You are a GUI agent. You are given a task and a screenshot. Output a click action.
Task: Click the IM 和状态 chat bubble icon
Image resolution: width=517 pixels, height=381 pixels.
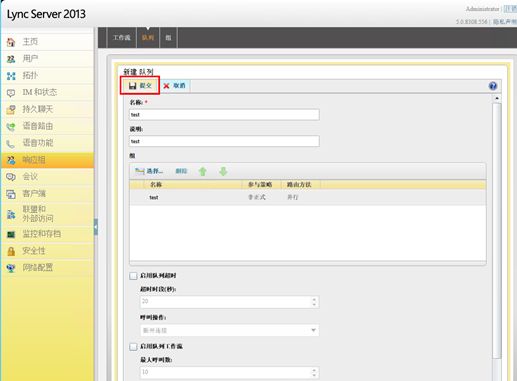click(x=11, y=93)
